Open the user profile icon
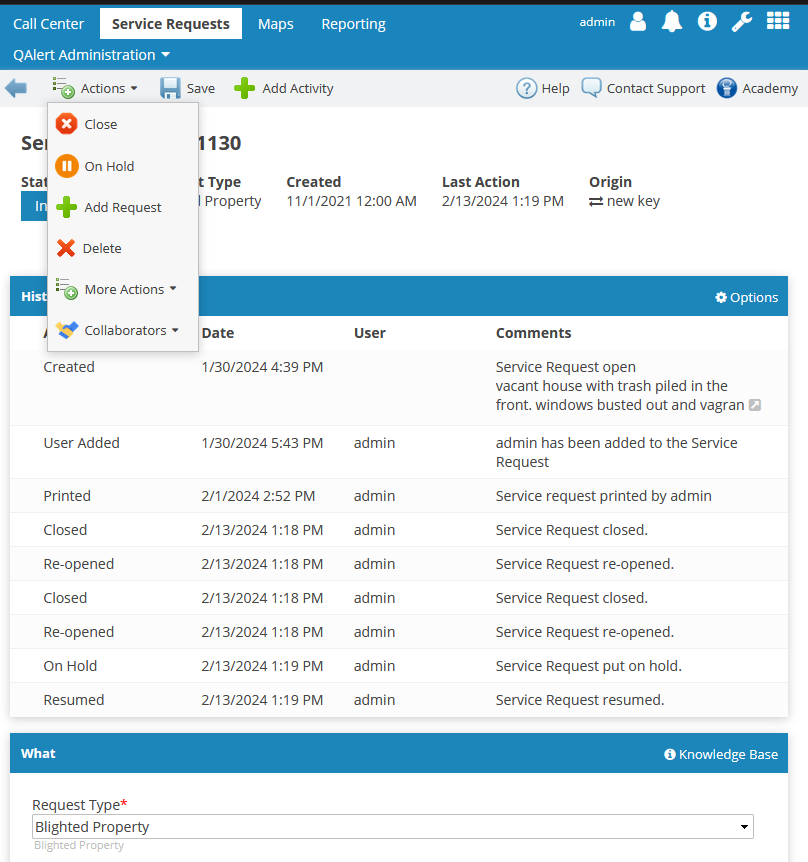Screen dimensions: 808x862 point(638,22)
